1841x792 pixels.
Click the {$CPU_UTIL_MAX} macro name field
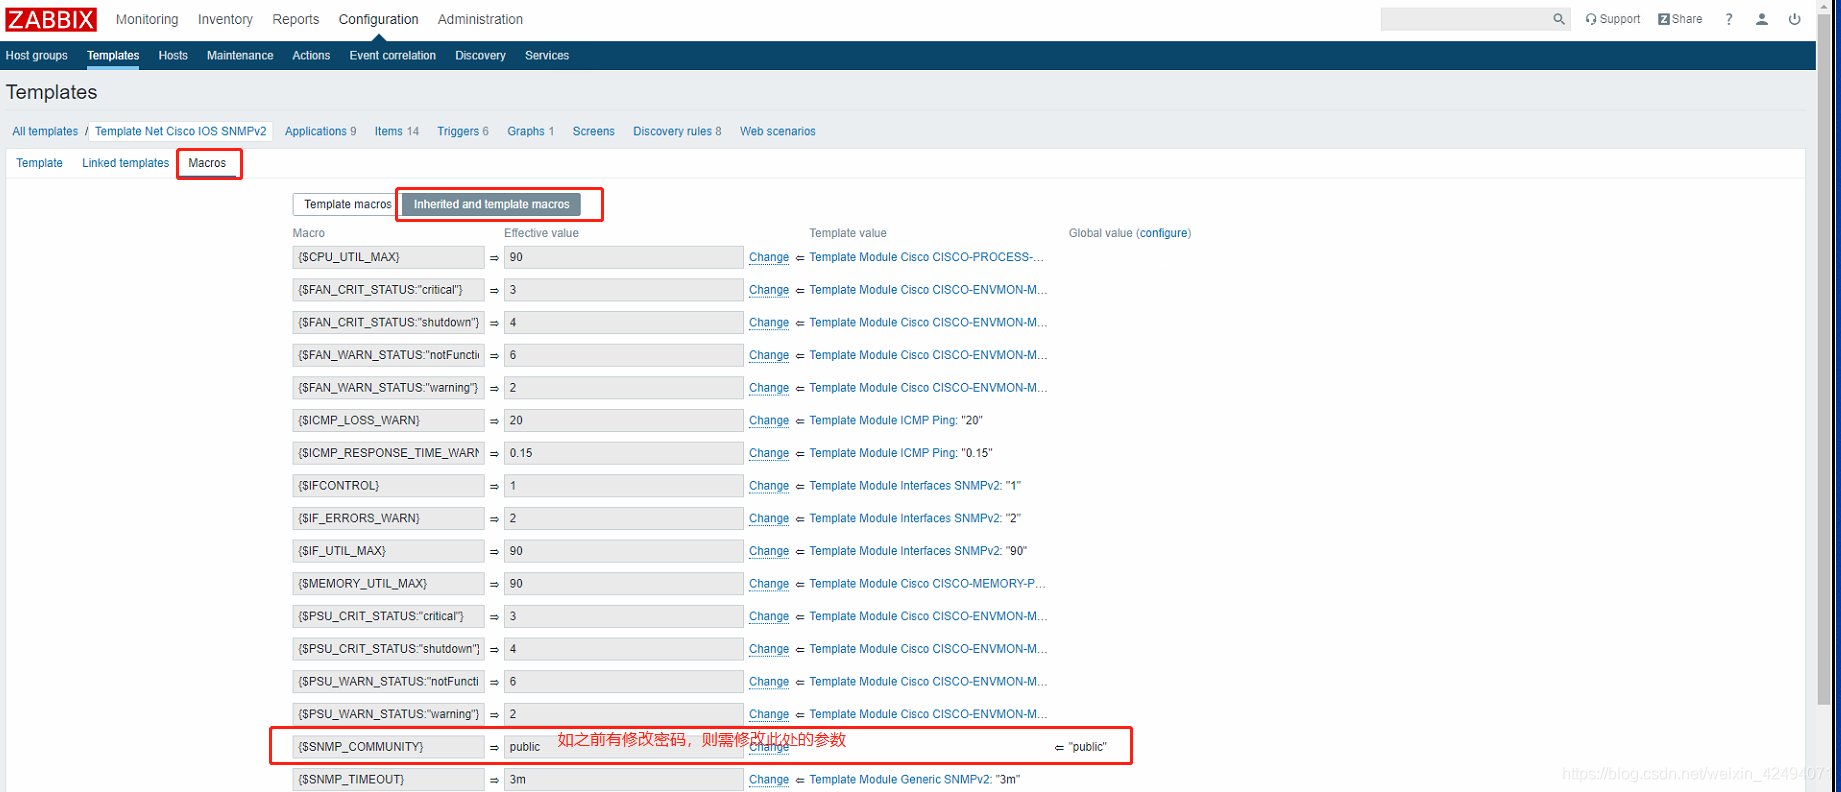click(388, 257)
